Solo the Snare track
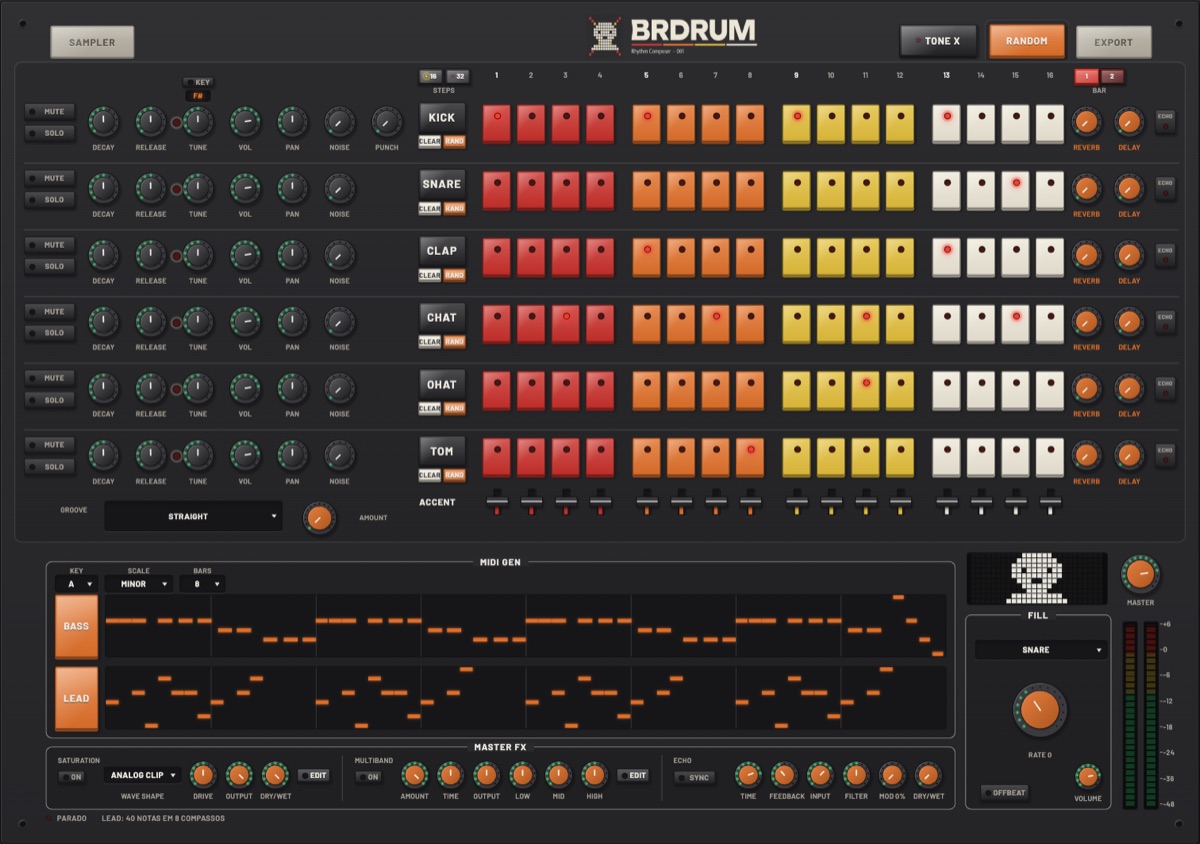 coord(50,200)
